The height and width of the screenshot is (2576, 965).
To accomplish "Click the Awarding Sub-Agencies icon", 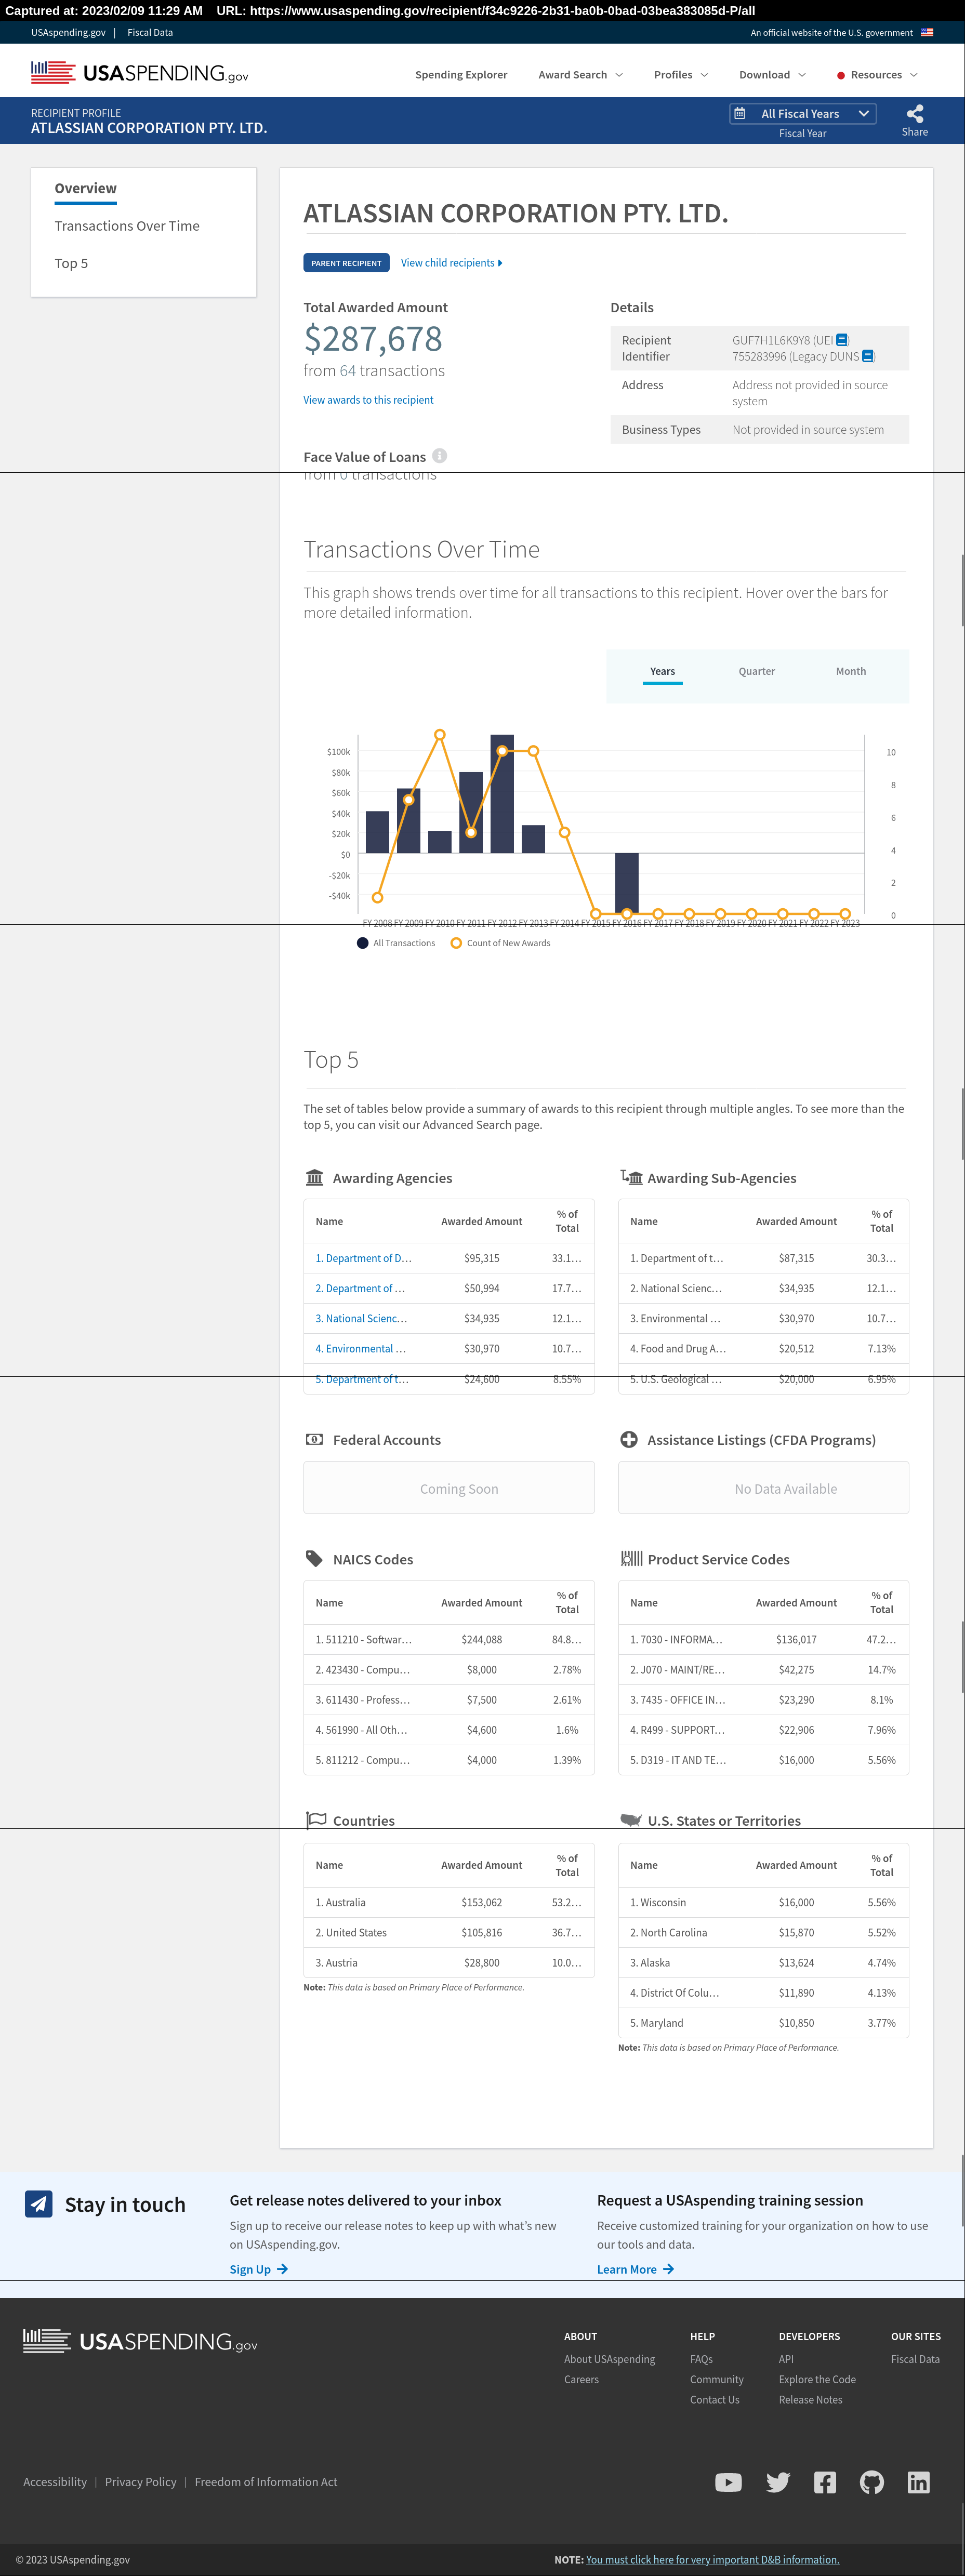I will coord(631,1177).
